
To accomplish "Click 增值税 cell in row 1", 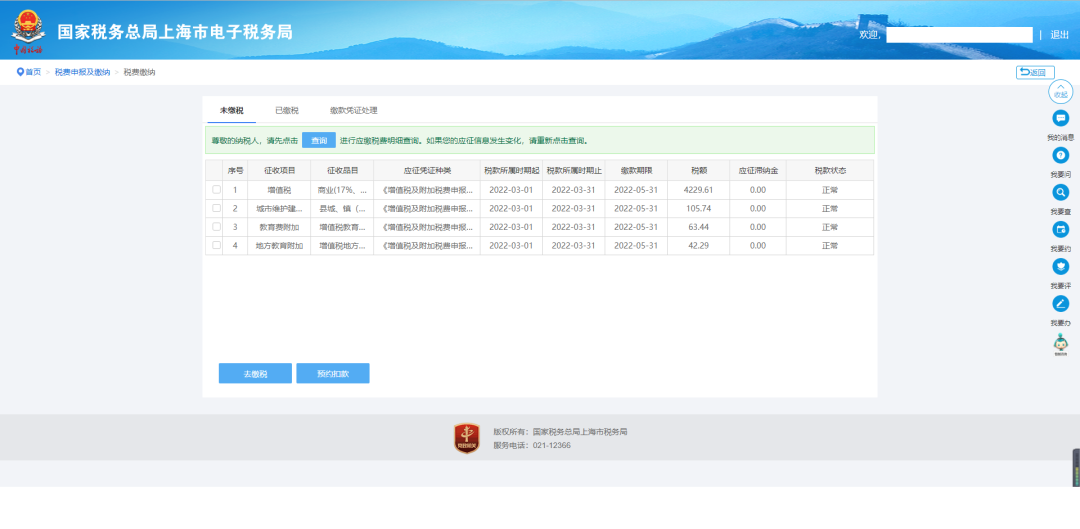I will pyautogui.click(x=279, y=189).
